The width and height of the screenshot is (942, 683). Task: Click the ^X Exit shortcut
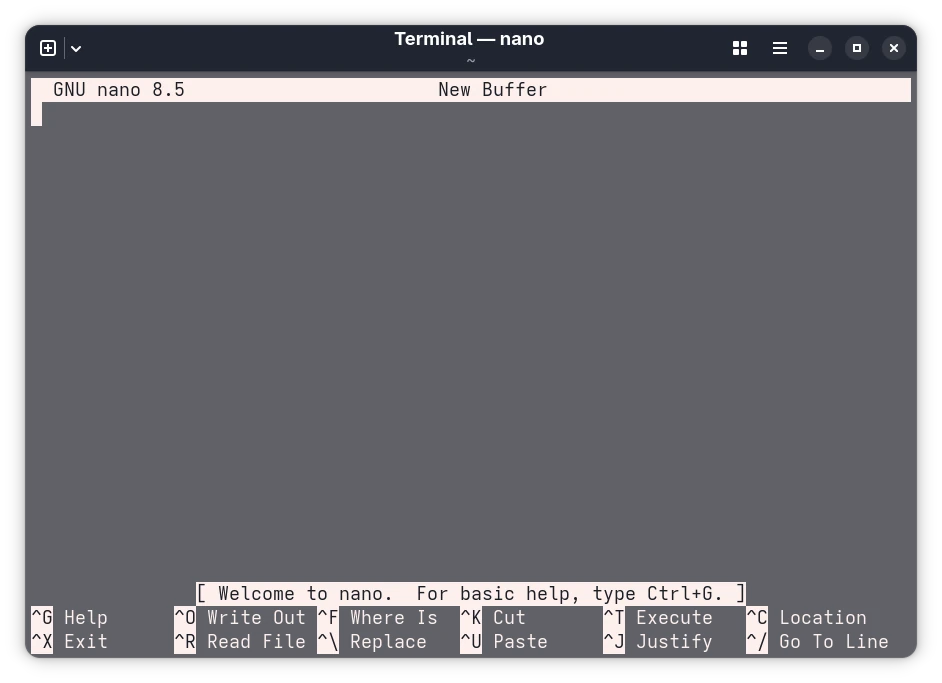pyautogui.click(x=70, y=642)
